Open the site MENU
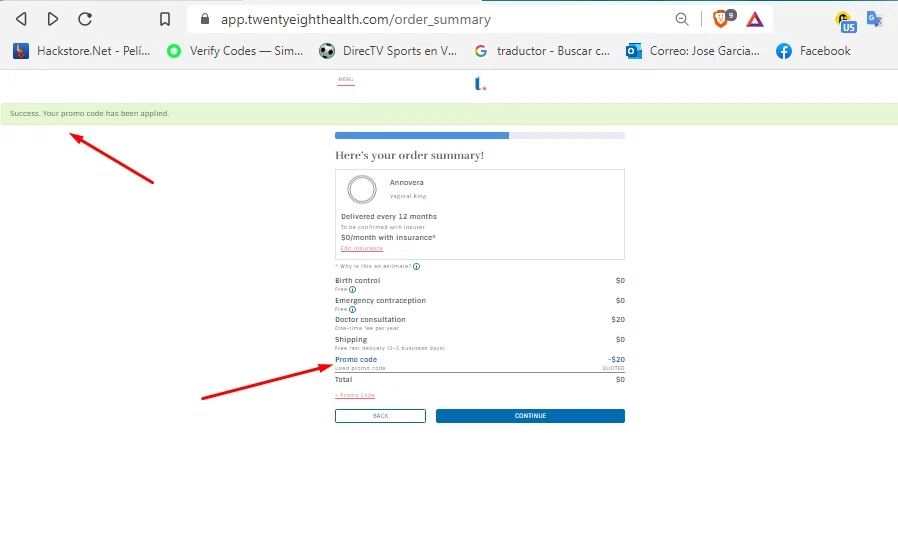Viewport: 898px width, 558px height. pyautogui.click(x=346, y=81)
